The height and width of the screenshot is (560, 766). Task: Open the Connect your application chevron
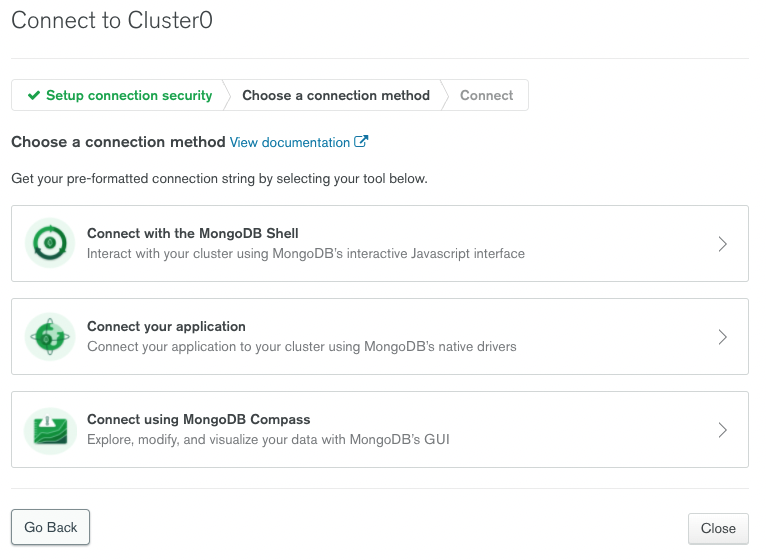coord(723,337)
